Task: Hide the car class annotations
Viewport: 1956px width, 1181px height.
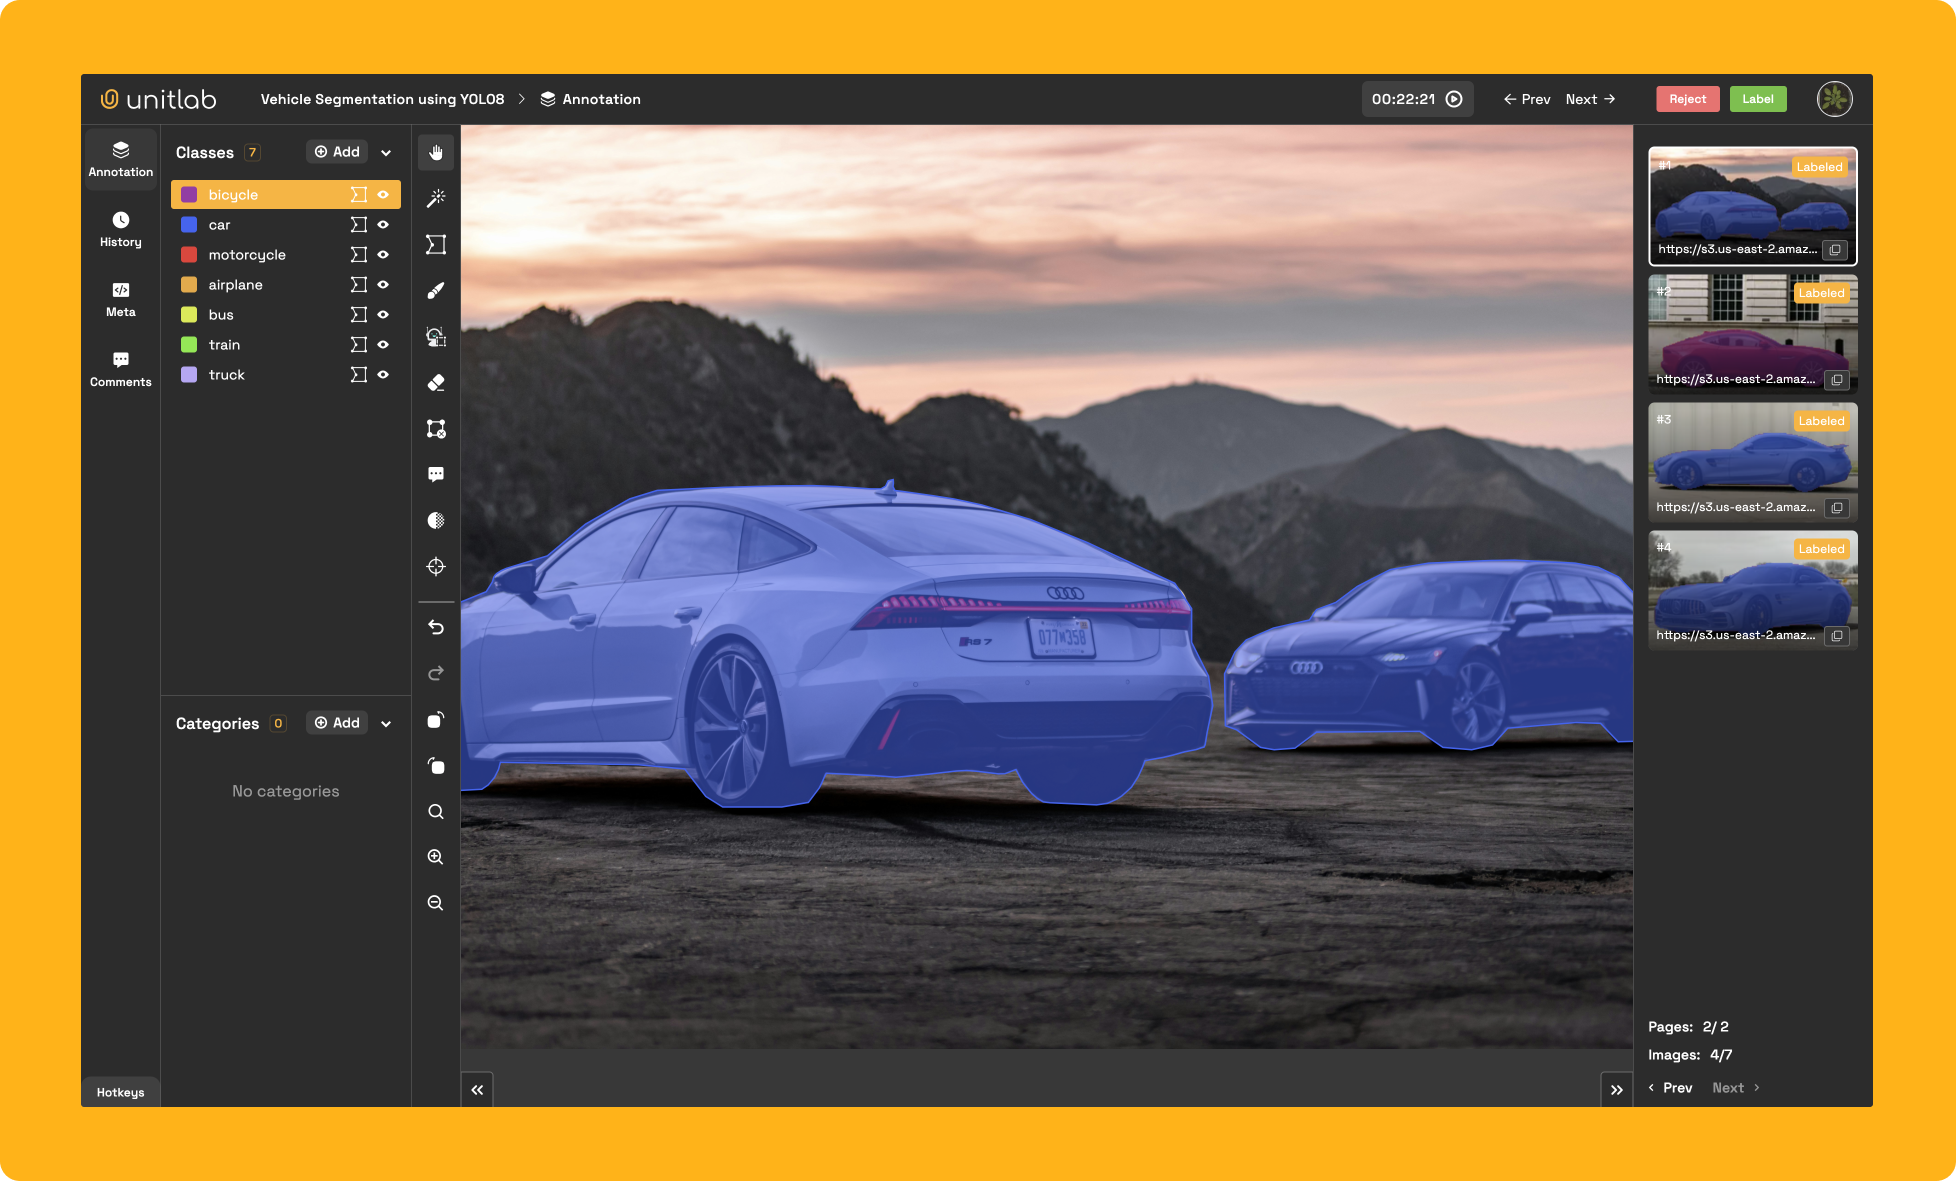Action: [x=383, y=225]
